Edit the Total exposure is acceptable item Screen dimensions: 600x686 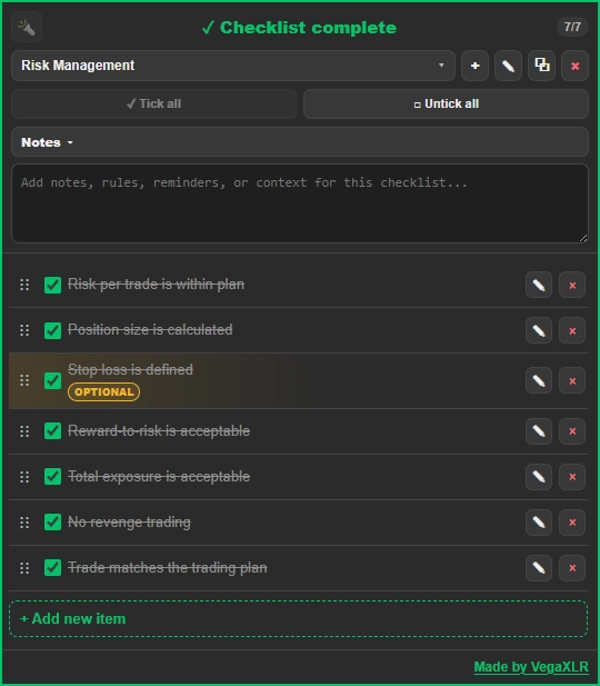coord(539,477)
